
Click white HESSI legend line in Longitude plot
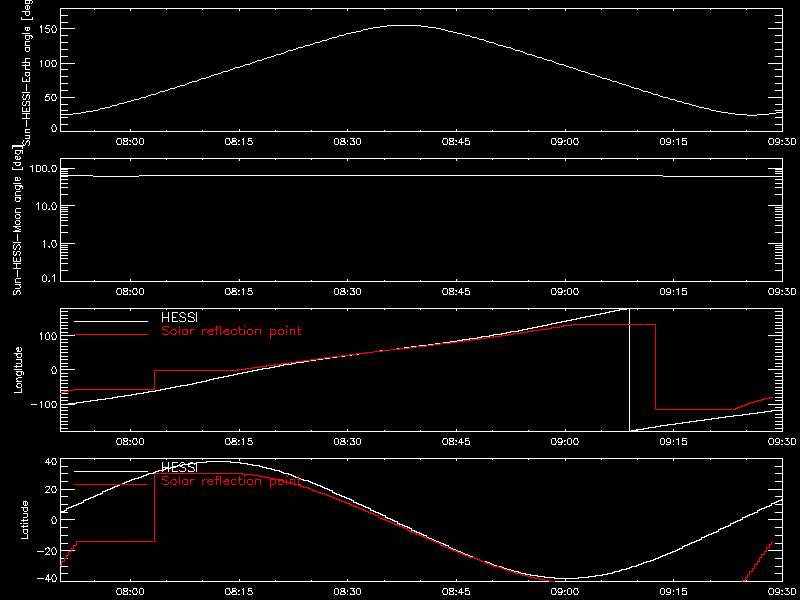pyautogui.click(x=111, y=321)
